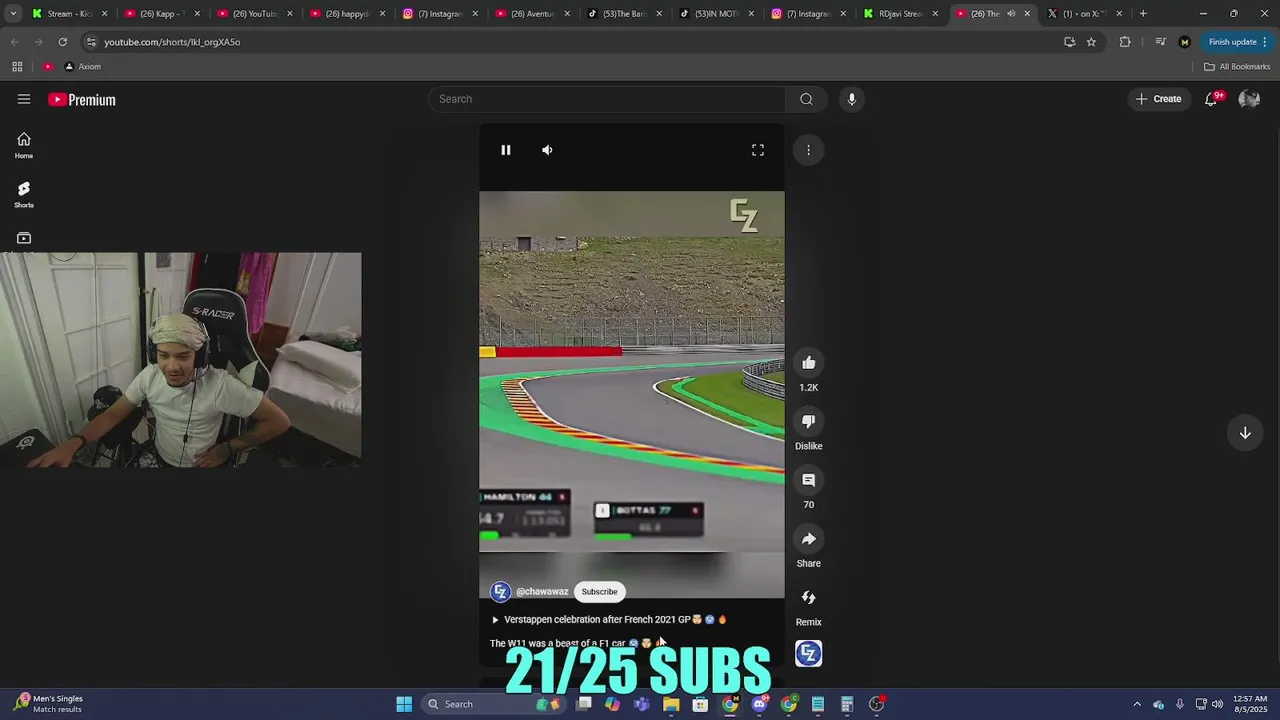Open the comments with 70 count
The height and width of the screenshot is (720, 1280).
808,480
